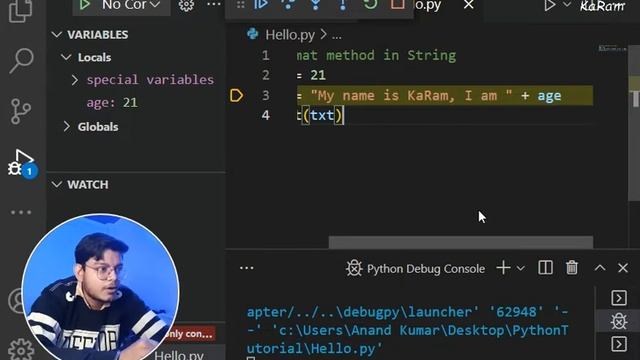Continue debugging execution

point(261,5)
